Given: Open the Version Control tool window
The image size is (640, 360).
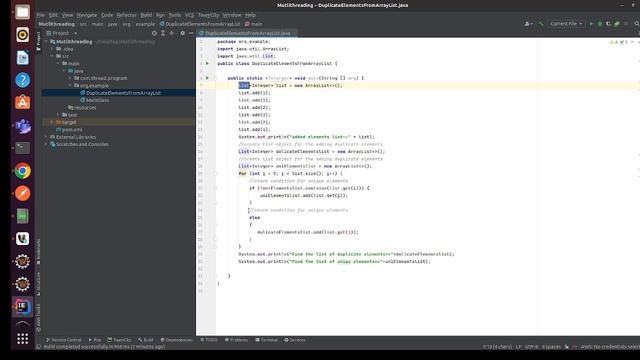Looking at the screenshot, I should 63,340.
